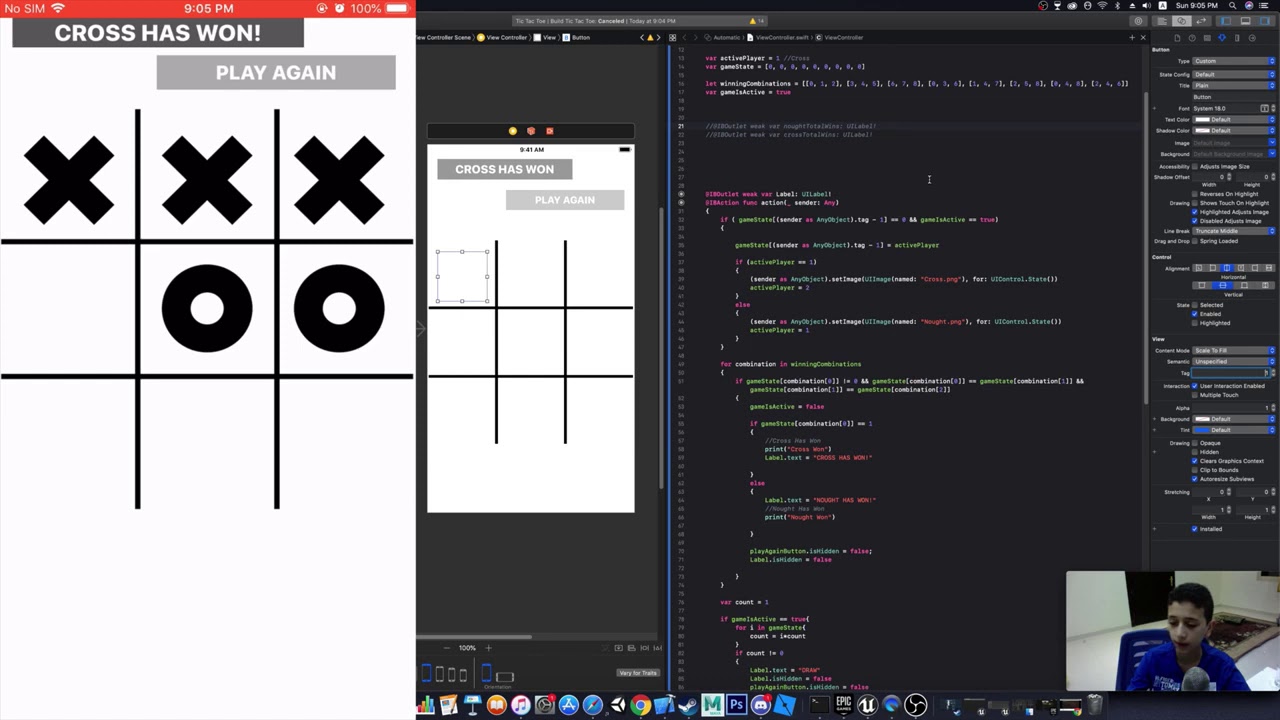Open the Shadow Color picker
1280x720 pixels.
(x=1234, y=131)
